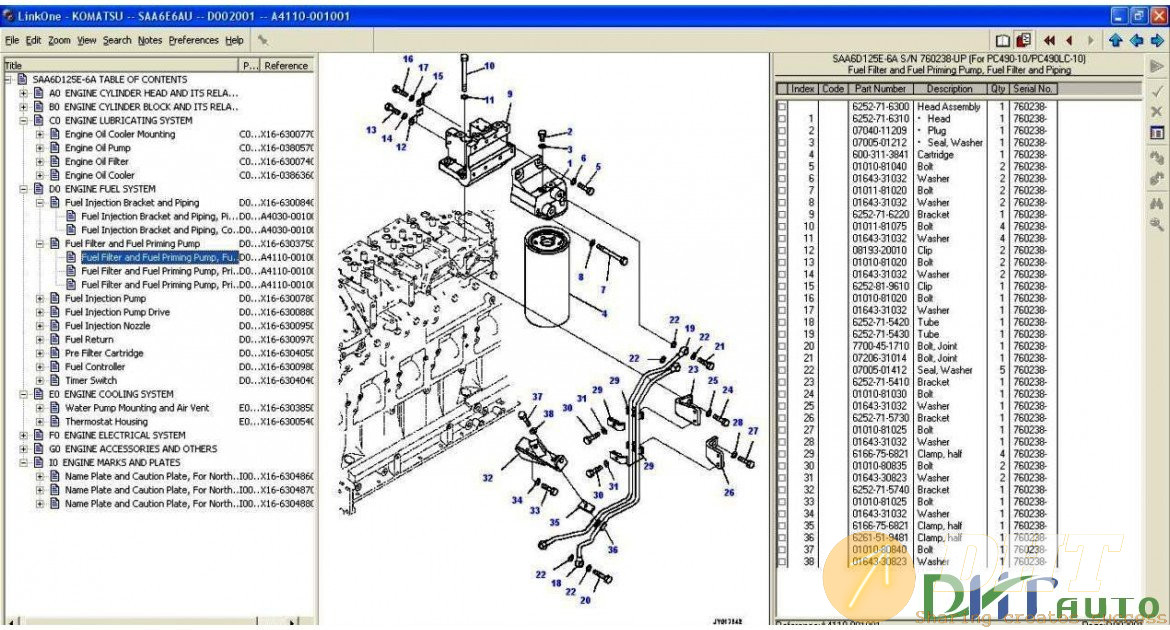1170x630 pixels.
Task: Click the Reference column header in tree
Action: click(287, 66)
